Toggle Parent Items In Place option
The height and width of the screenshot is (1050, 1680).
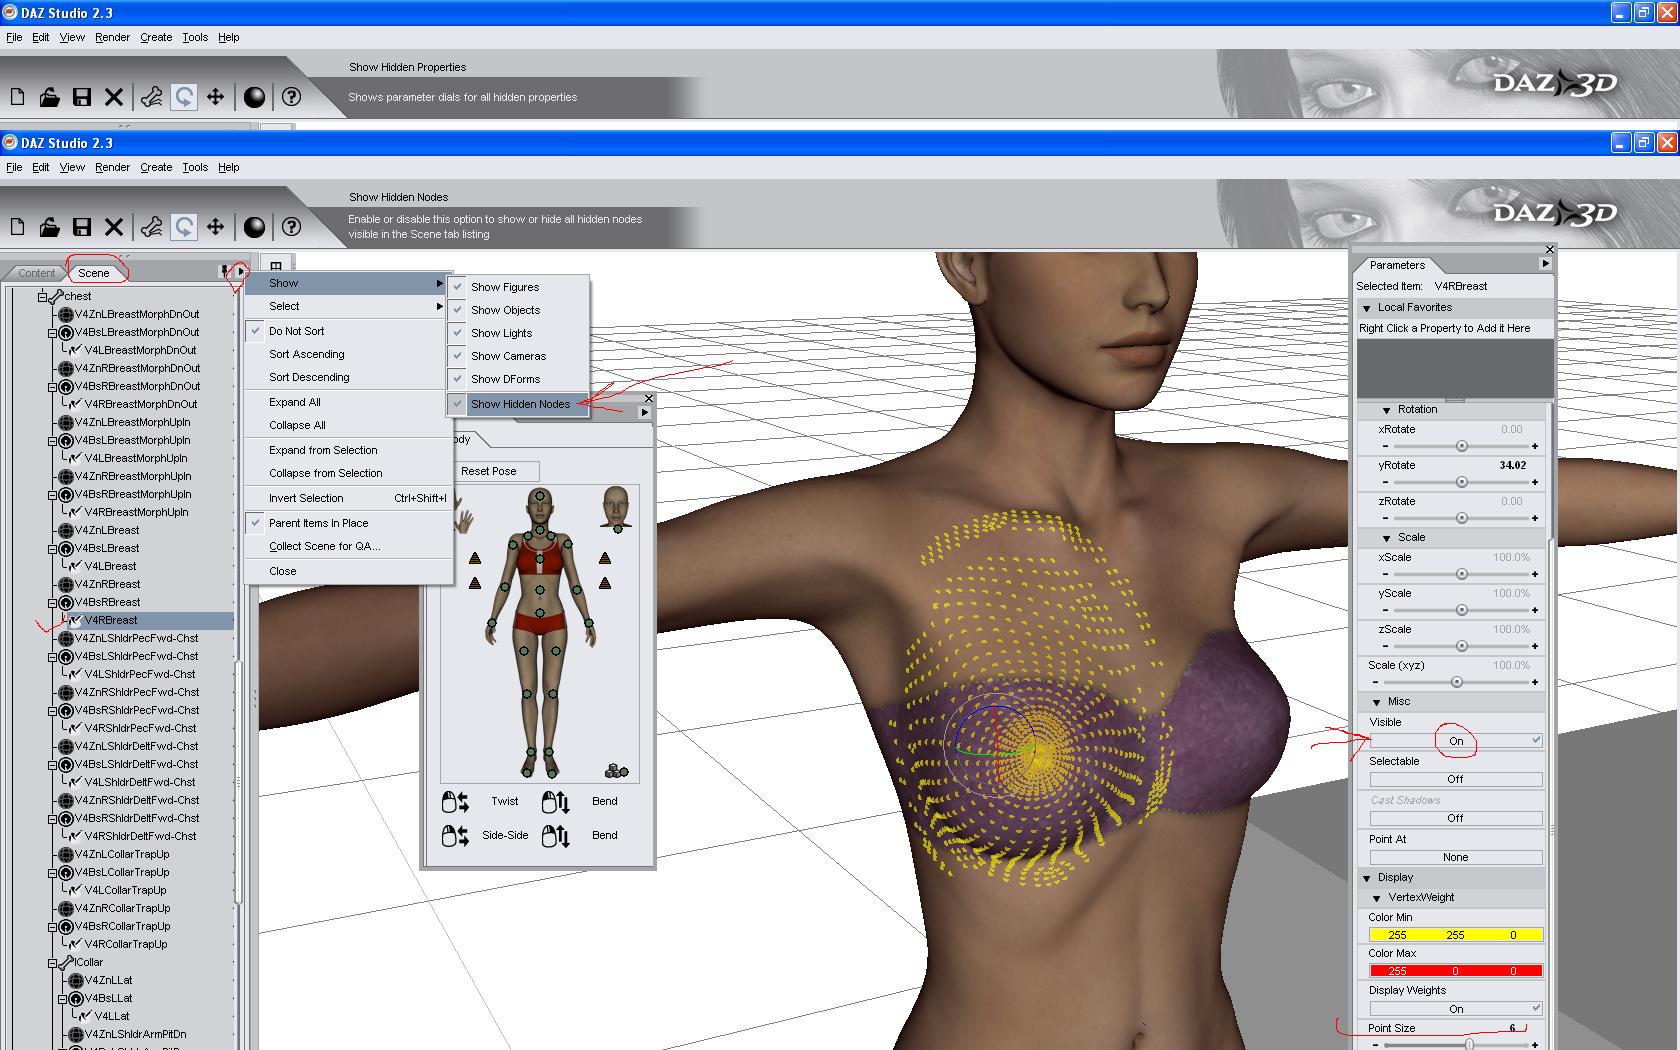[347, 523]
